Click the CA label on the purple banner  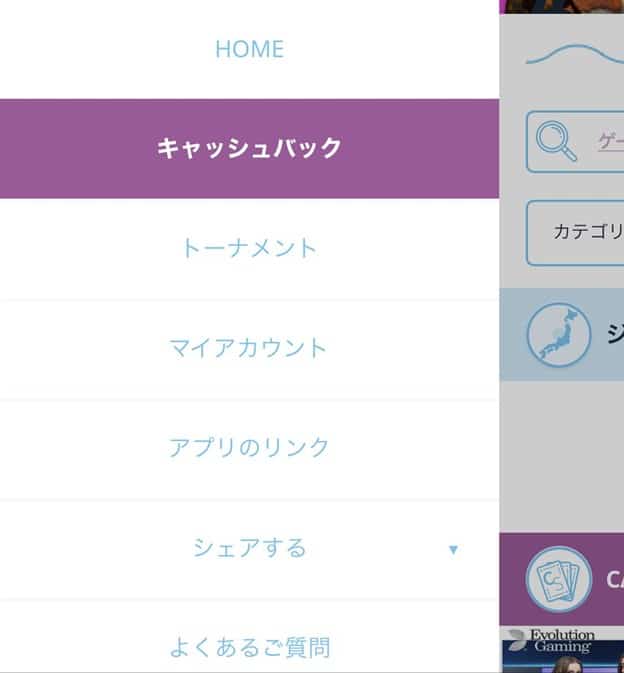pos(614,579)
